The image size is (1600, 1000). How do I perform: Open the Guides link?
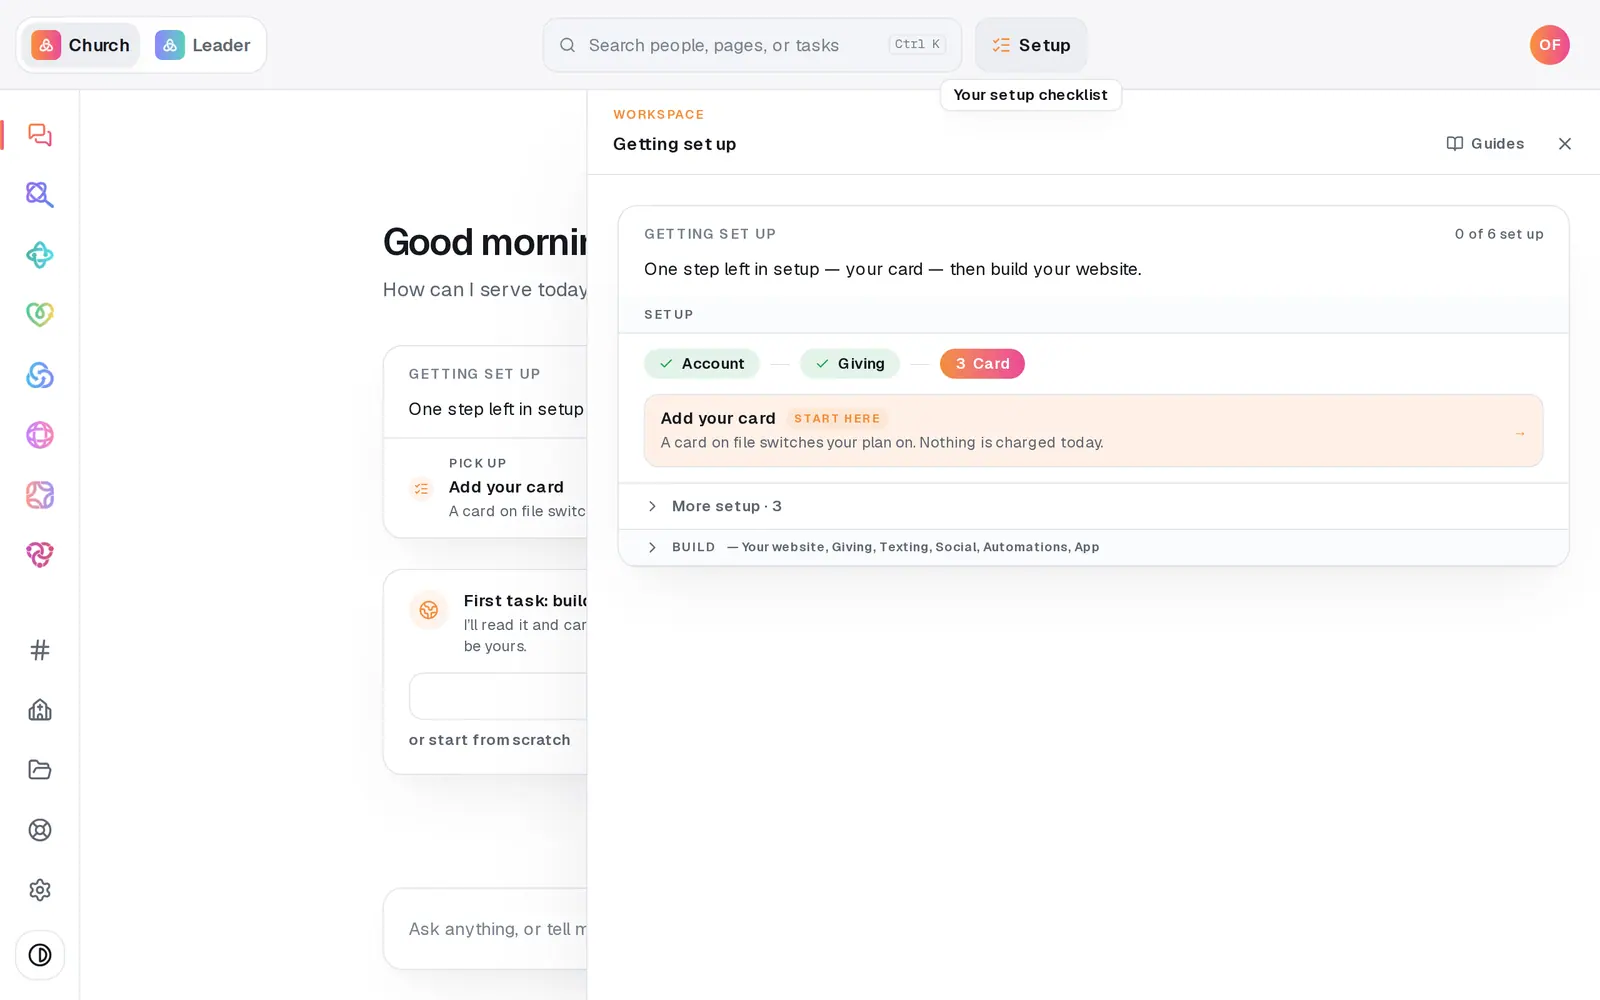pyautogui.click(x=1485, y=144)
